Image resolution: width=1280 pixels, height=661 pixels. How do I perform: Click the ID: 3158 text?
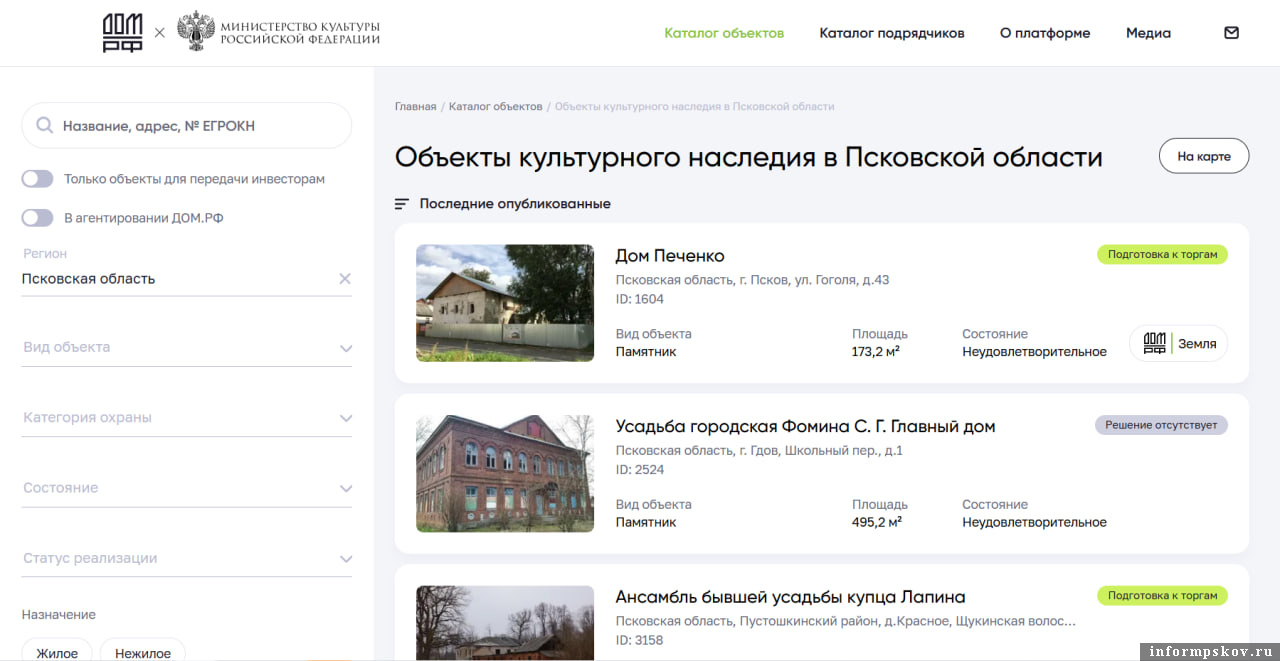coord(639,640)
